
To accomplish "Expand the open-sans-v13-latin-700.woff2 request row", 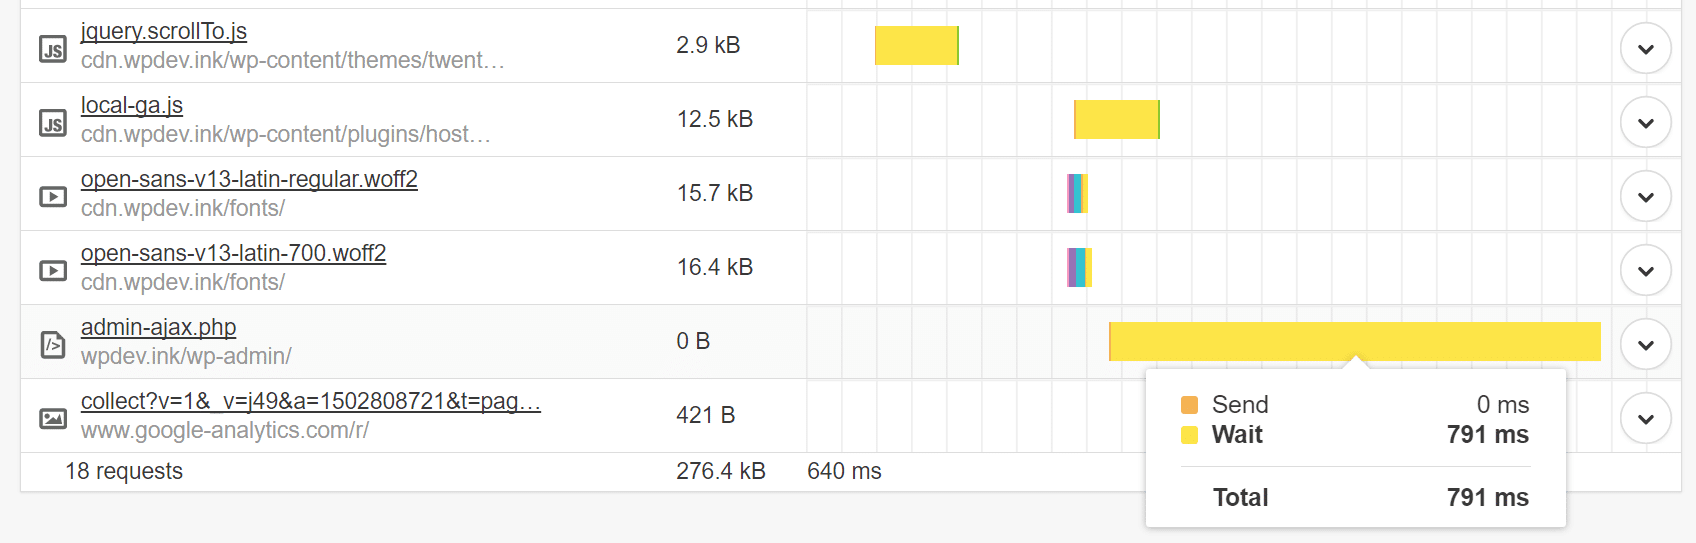I will 1645,270.
